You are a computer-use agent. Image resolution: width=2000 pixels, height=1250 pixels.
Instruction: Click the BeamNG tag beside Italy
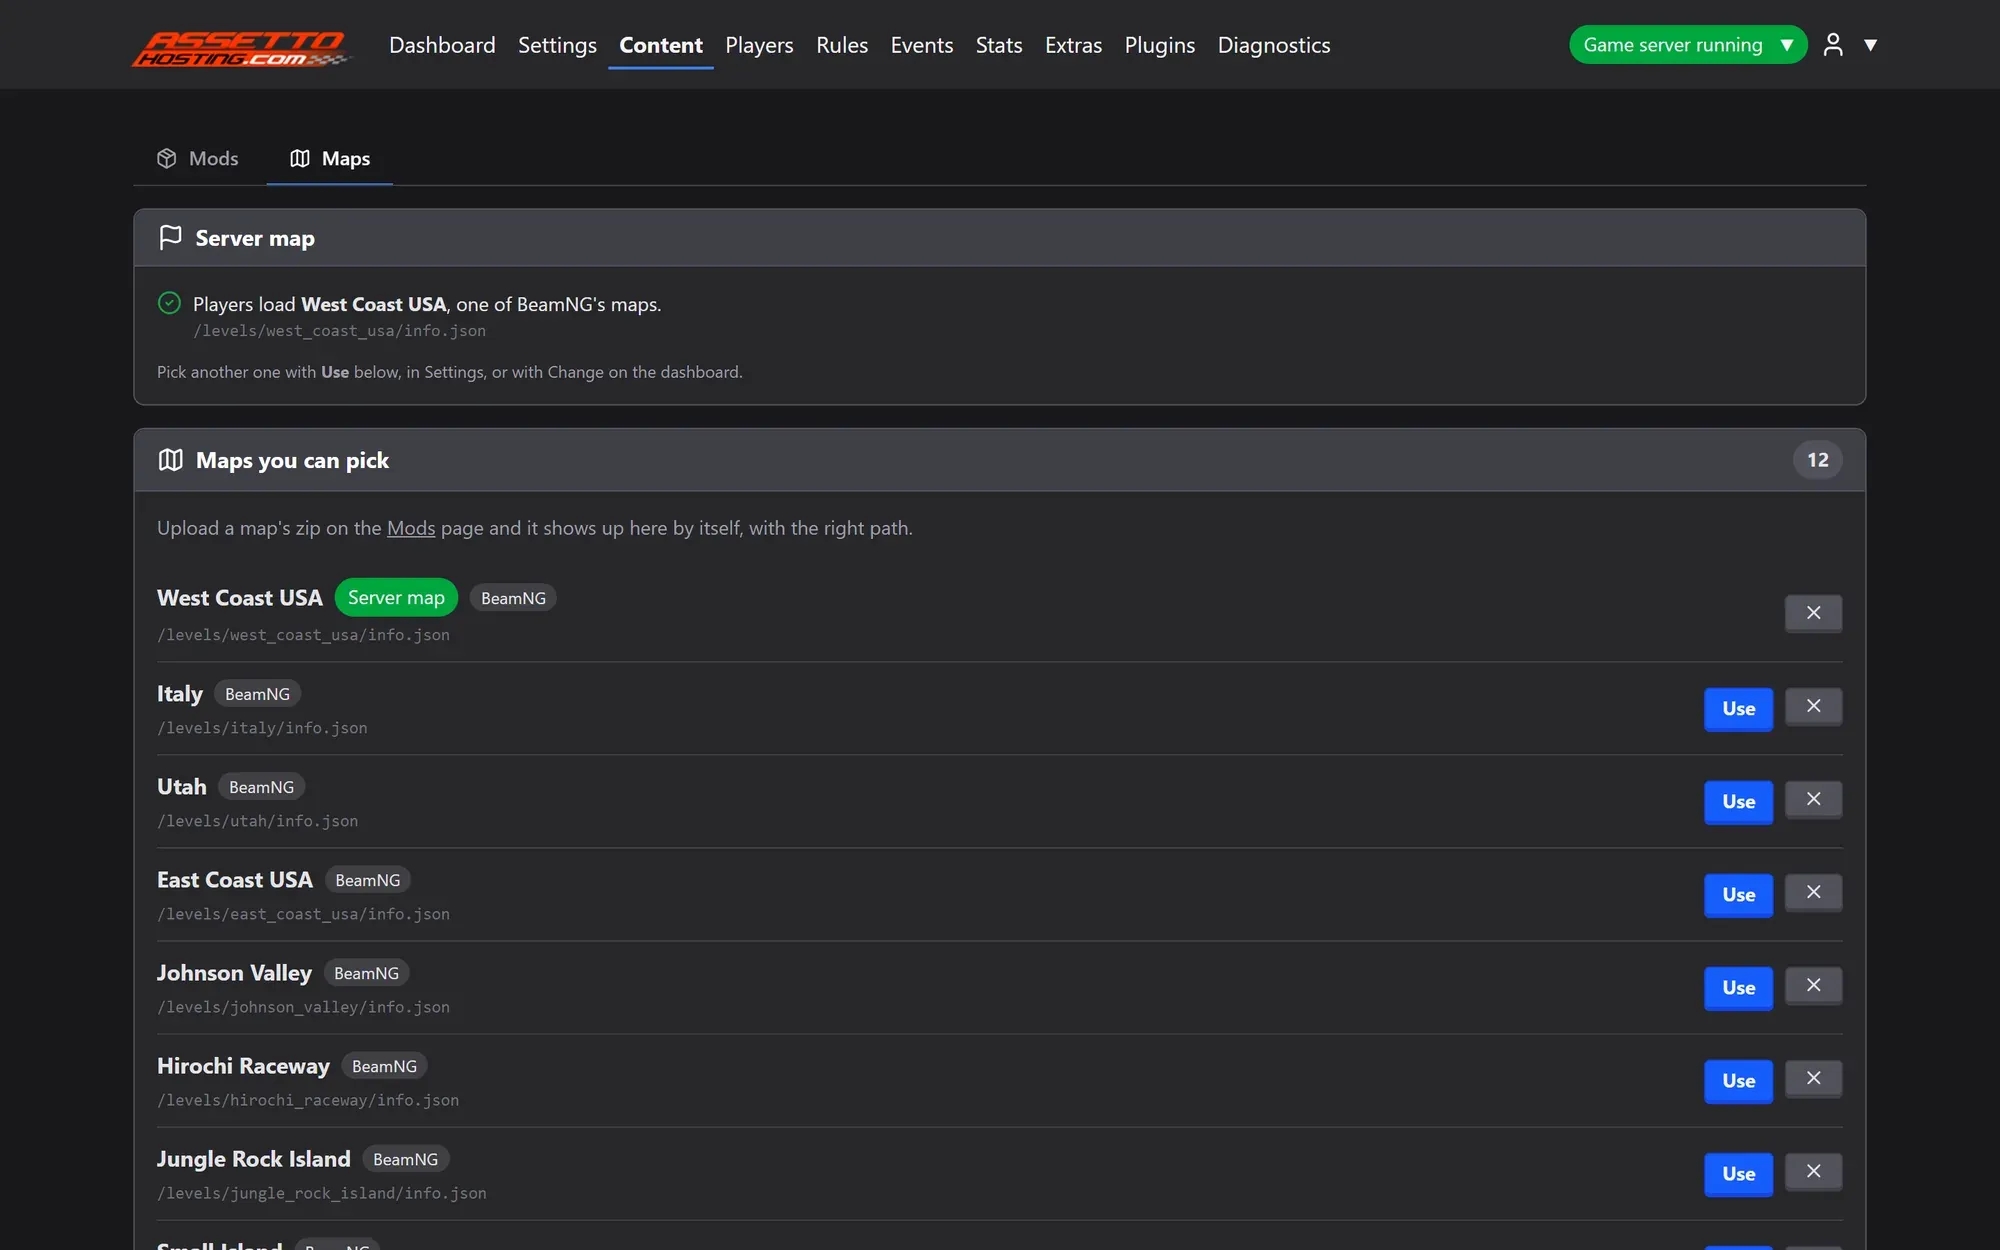[x=257, y=694]
